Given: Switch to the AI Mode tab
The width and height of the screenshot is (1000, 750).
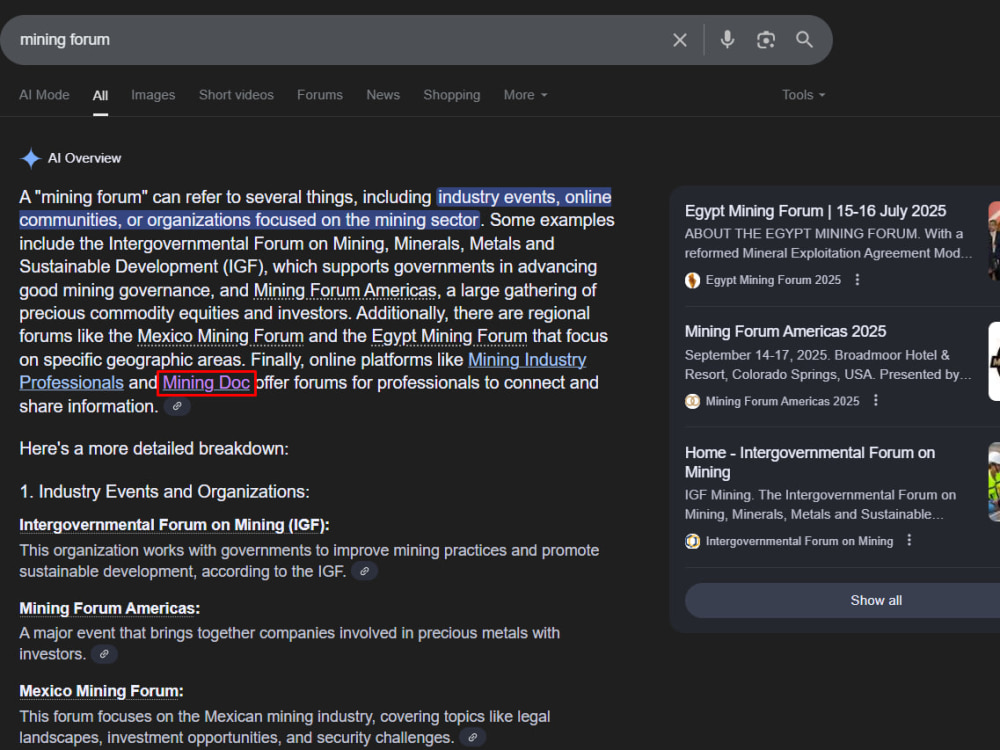Looking at the screenshot, I should click(x=44, y=95).
